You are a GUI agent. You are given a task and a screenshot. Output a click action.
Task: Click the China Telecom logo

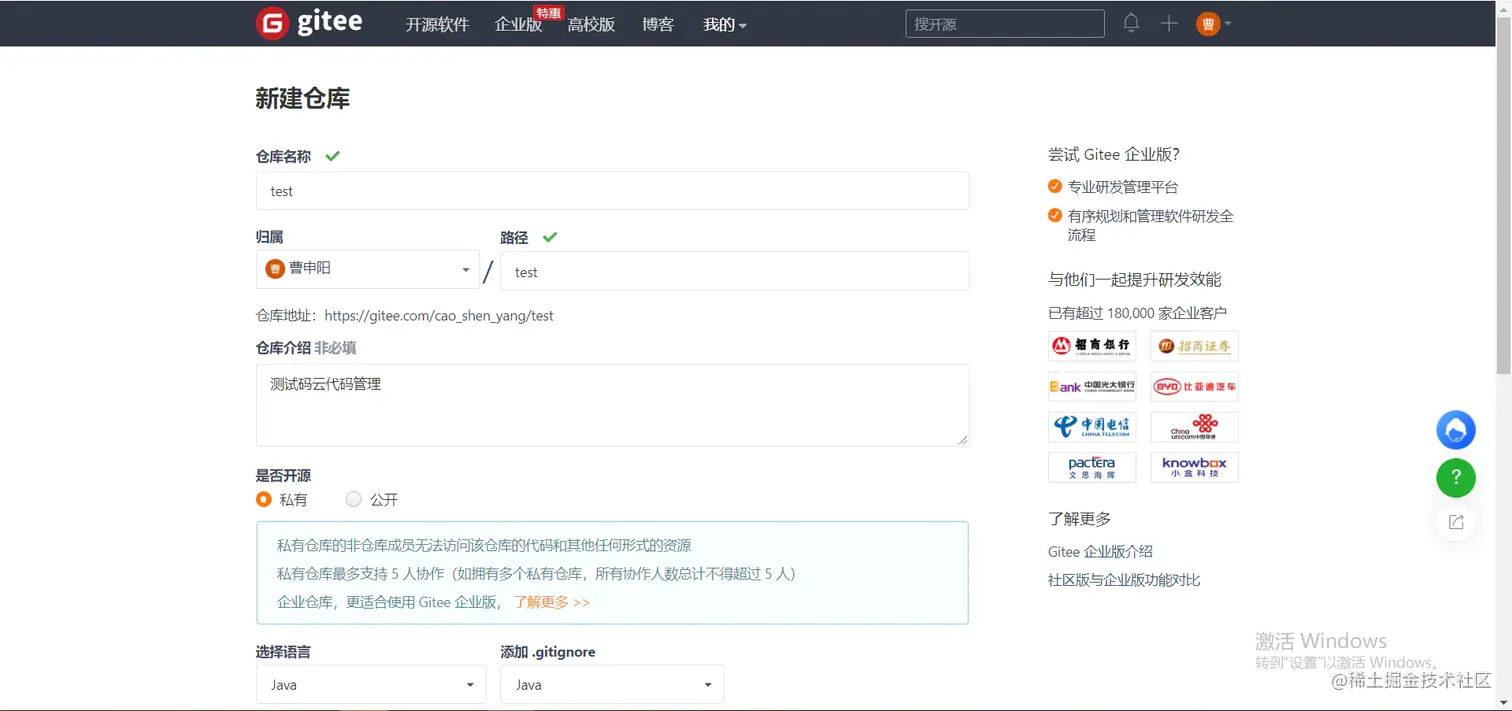(1092, 427)
